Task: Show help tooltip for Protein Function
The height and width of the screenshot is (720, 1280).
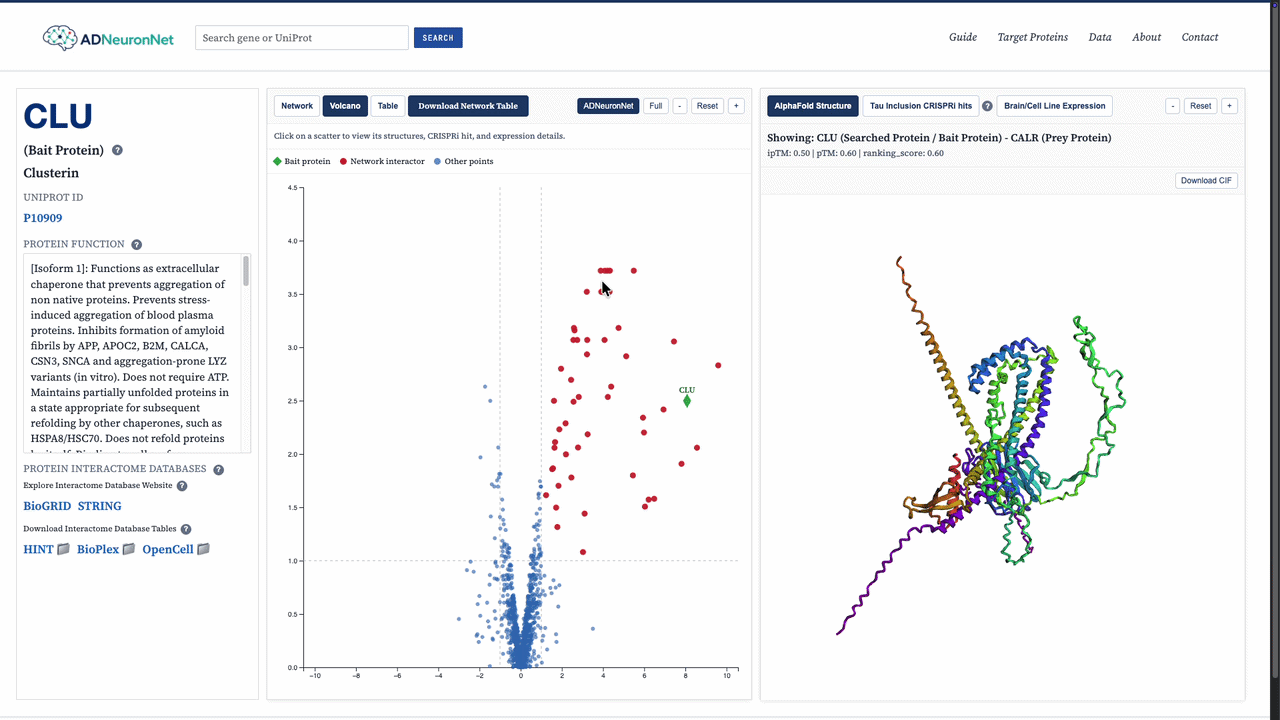Action: point(136,244)
